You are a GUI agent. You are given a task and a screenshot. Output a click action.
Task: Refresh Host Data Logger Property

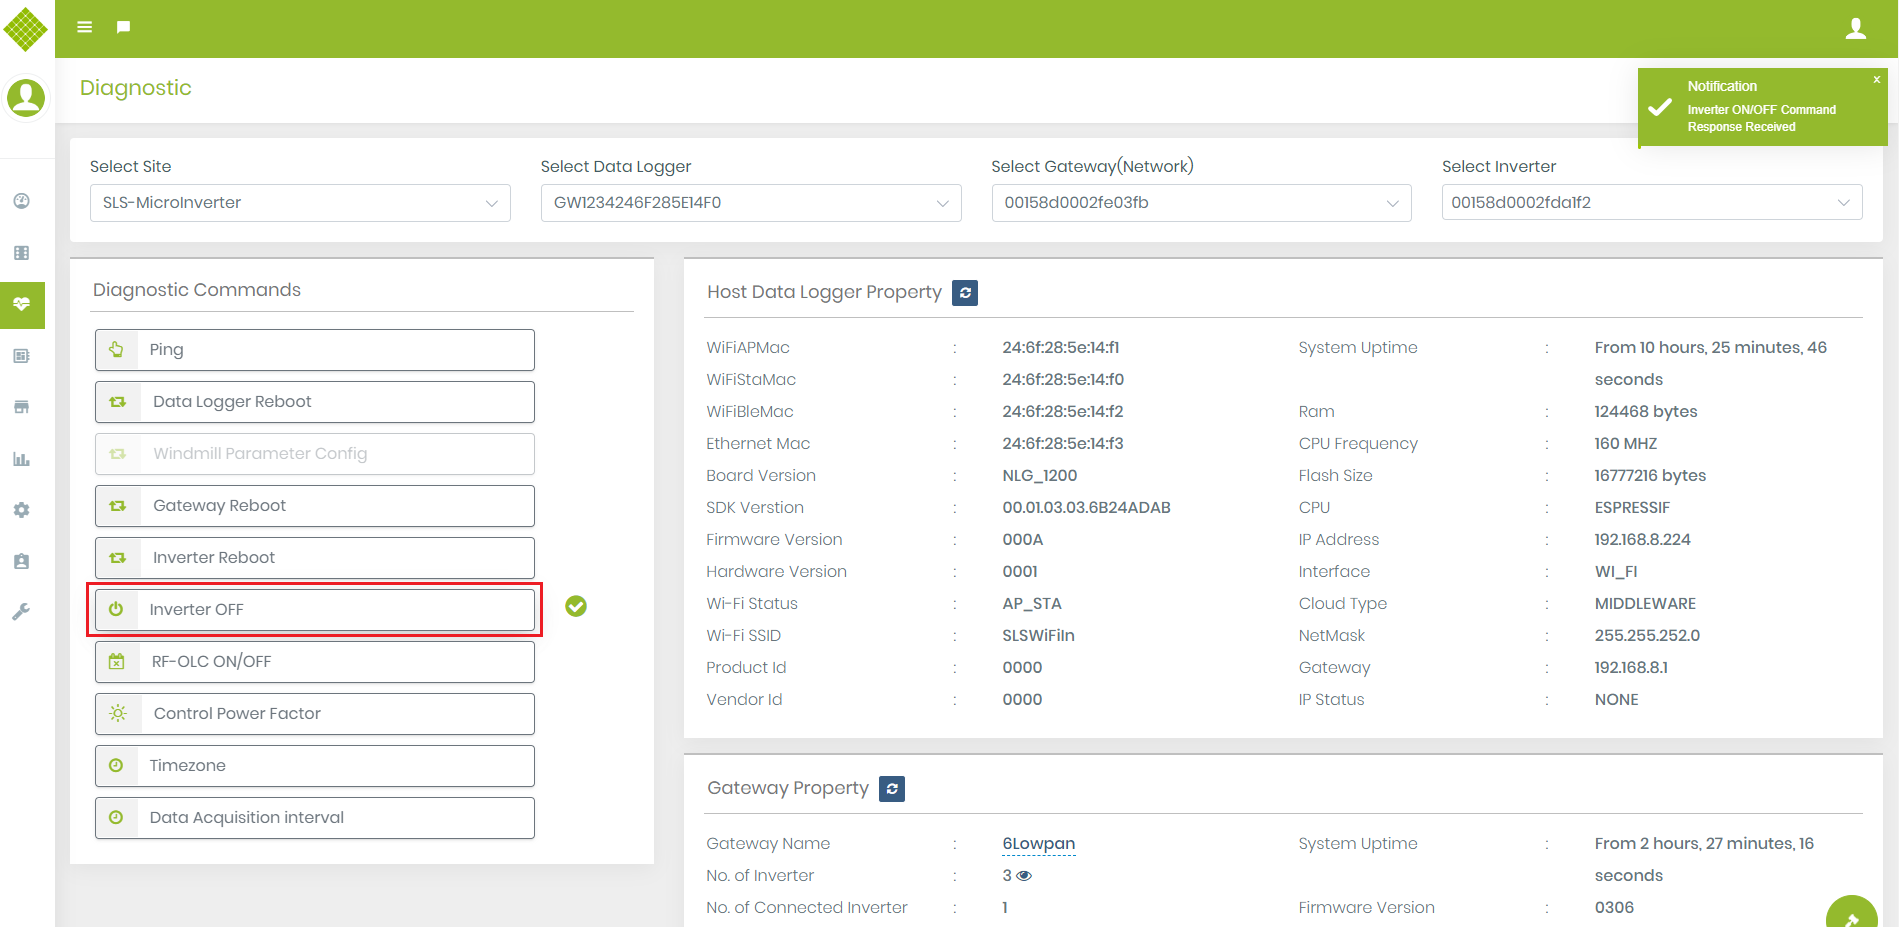pyautogui.click(x=964, y=293)
